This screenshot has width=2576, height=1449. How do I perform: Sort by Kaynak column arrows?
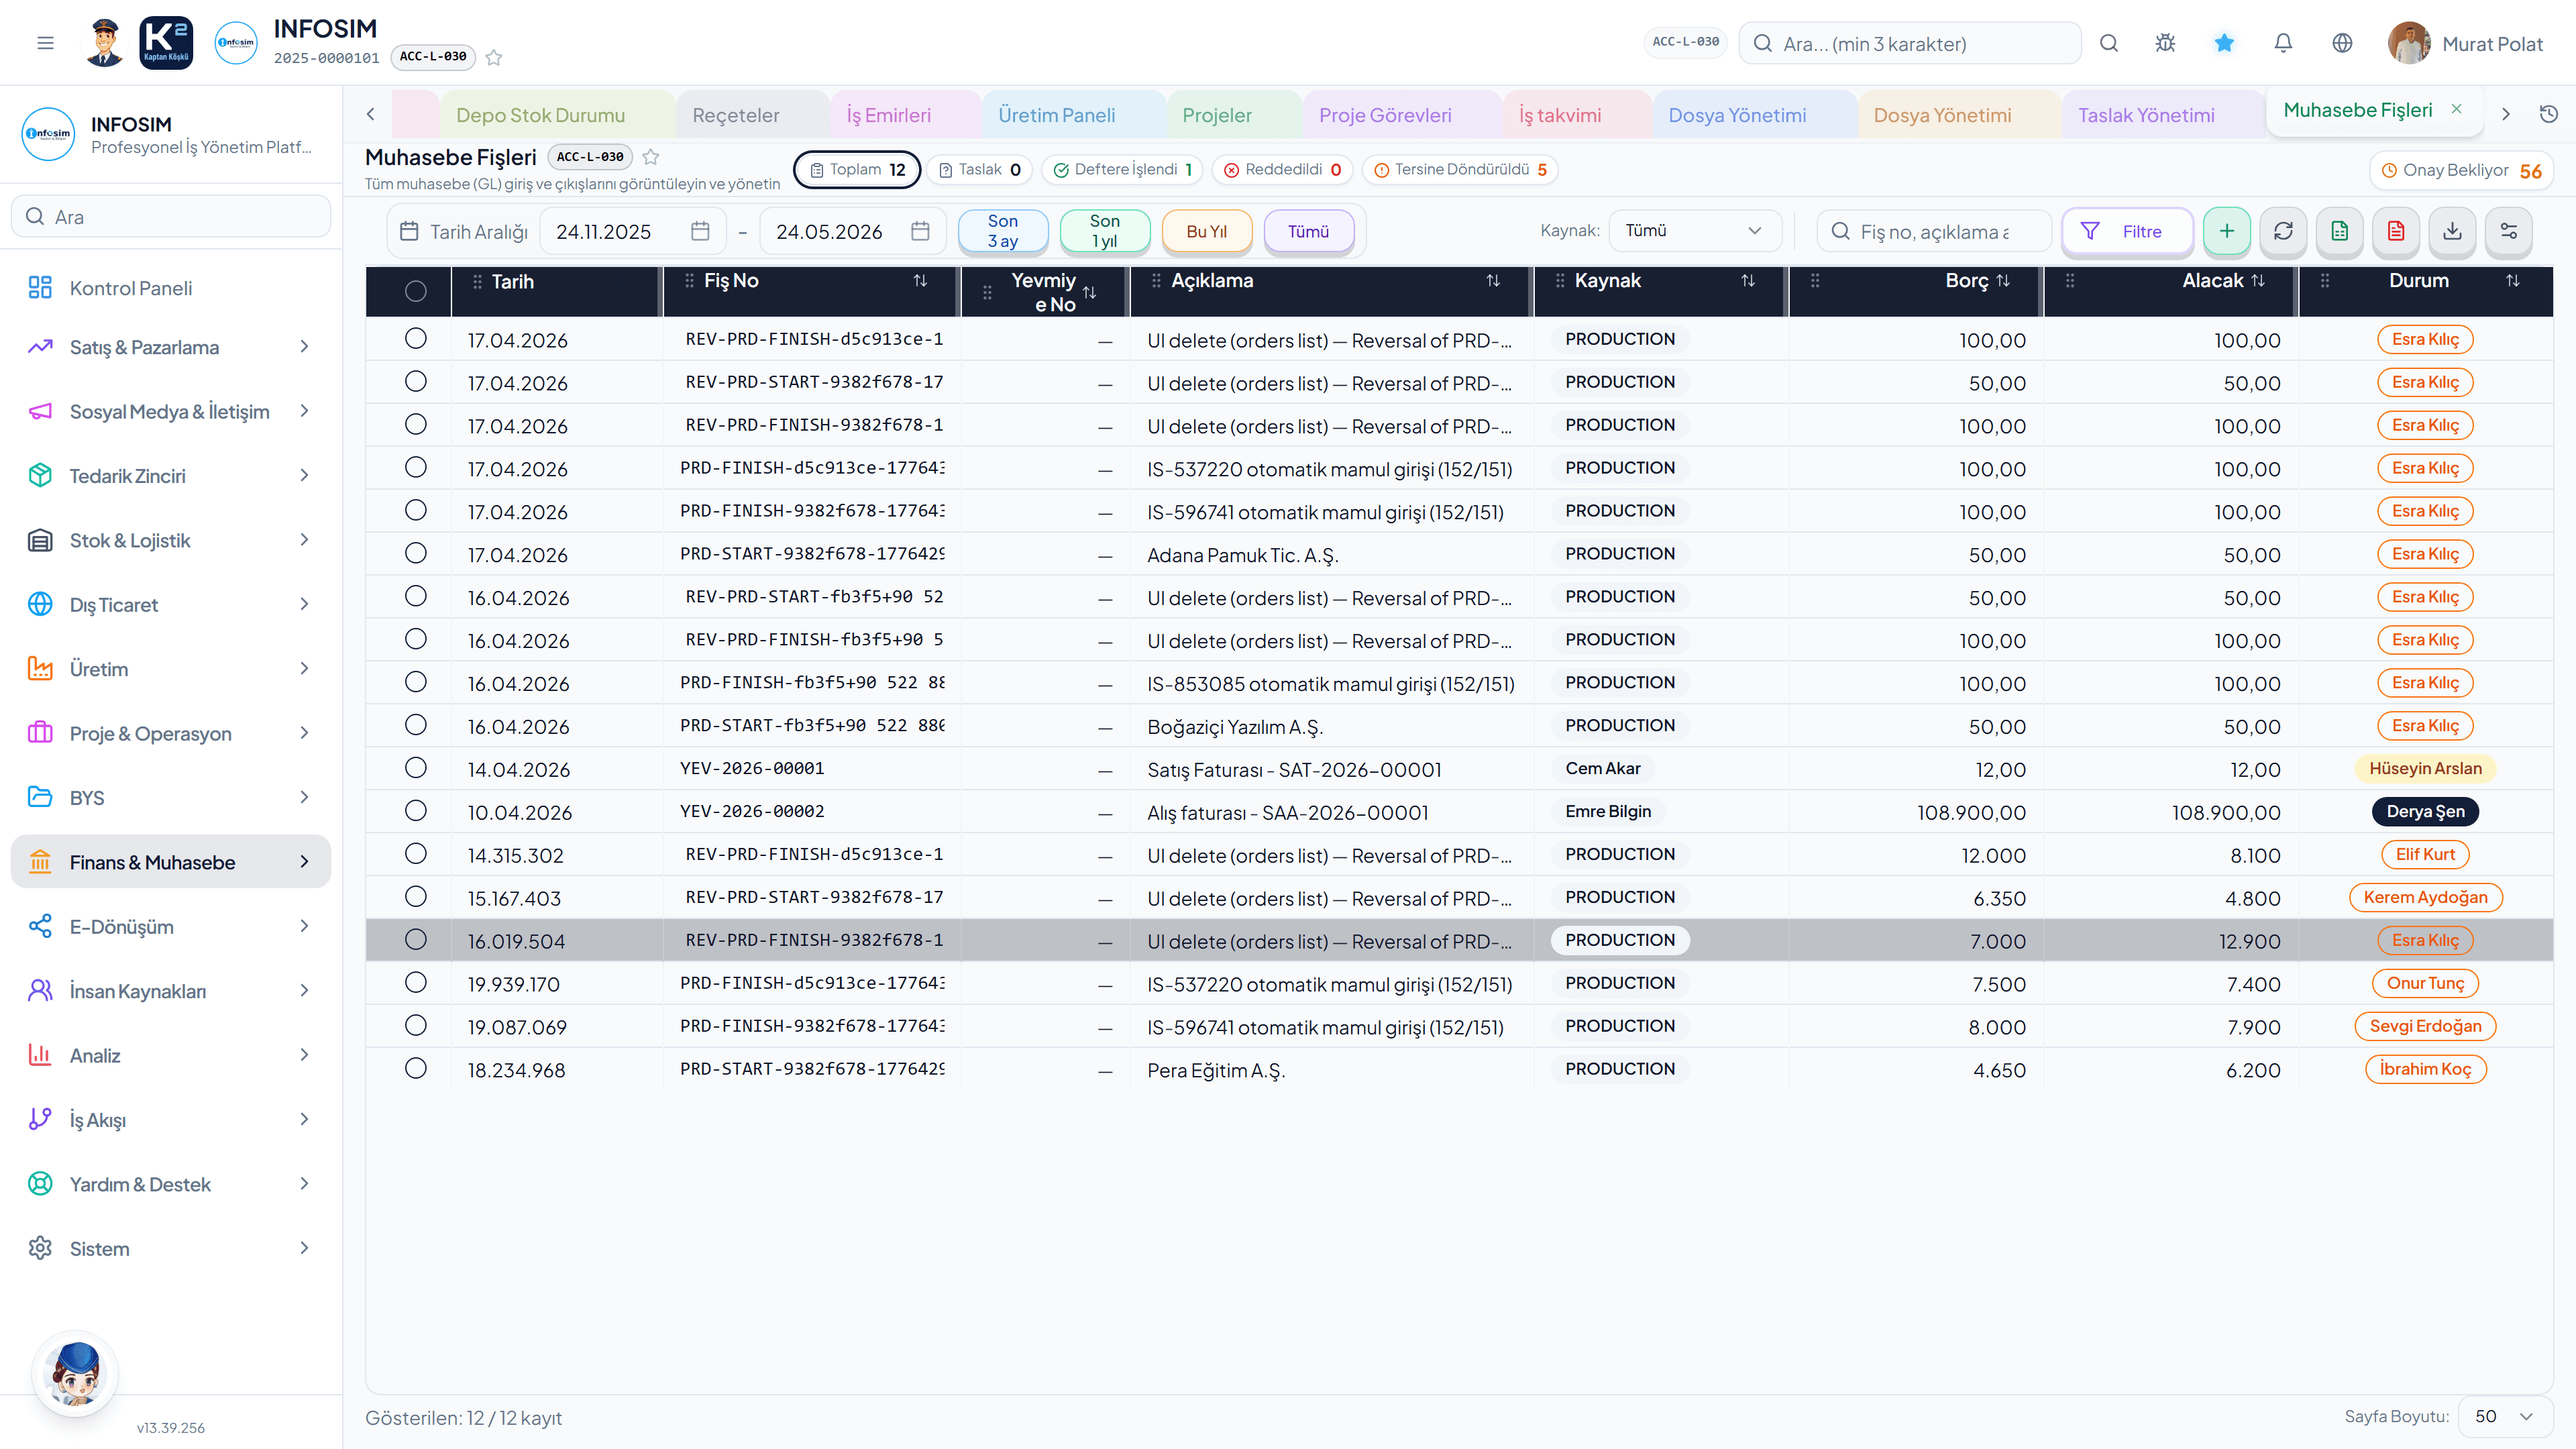click(1748, 281)
